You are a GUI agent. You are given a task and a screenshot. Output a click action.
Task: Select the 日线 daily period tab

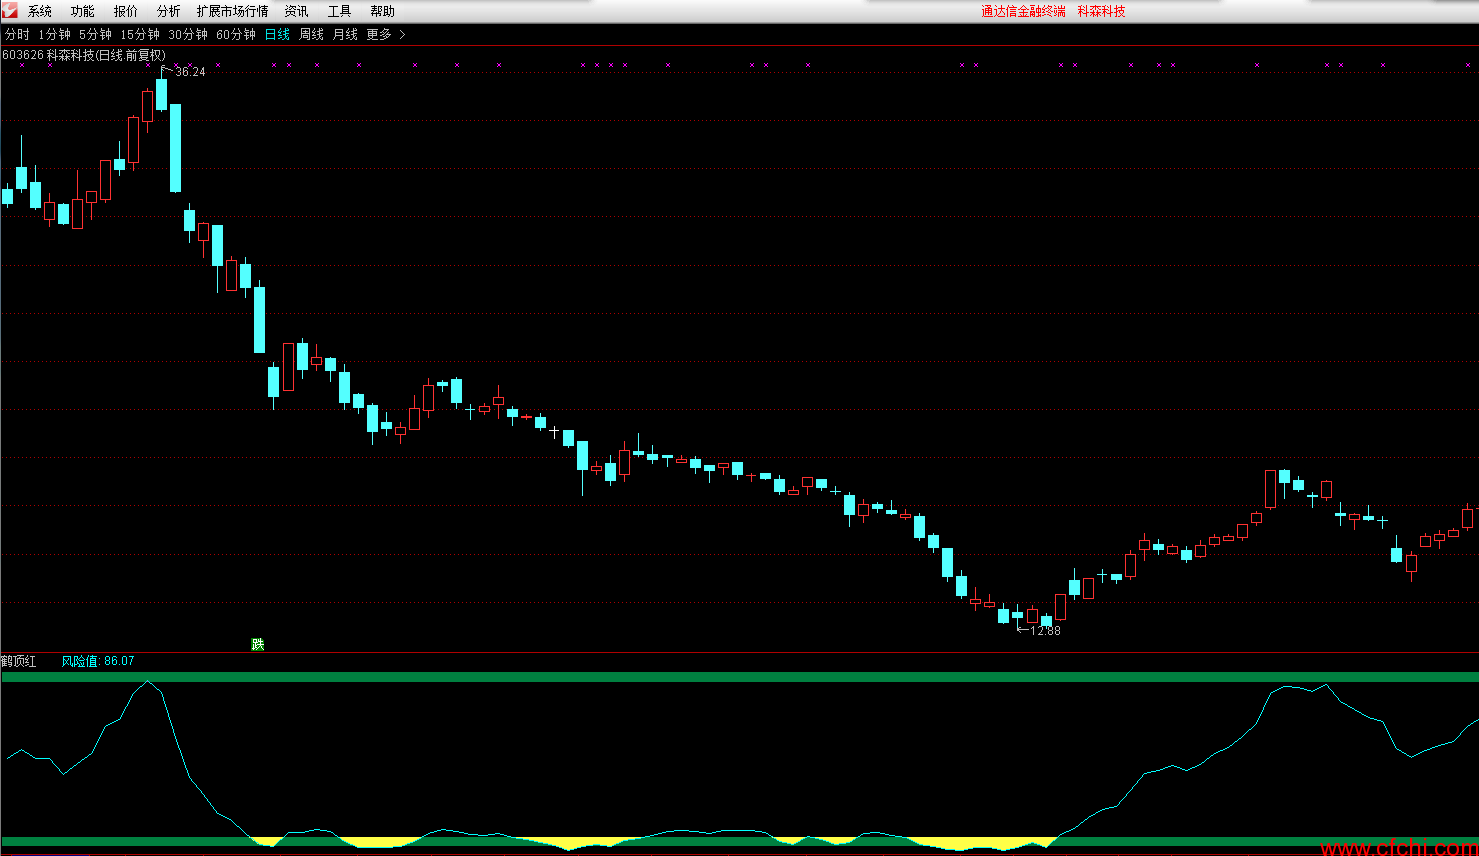click(x=277, y=34)
